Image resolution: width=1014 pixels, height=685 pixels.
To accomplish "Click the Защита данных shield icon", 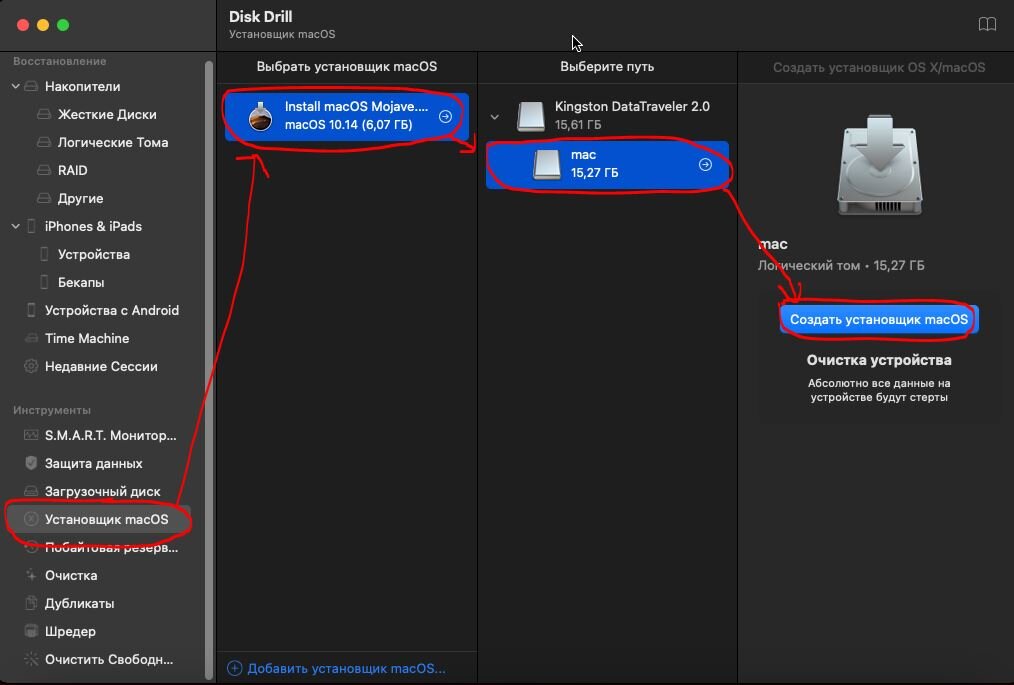I will tap(31, 463).
